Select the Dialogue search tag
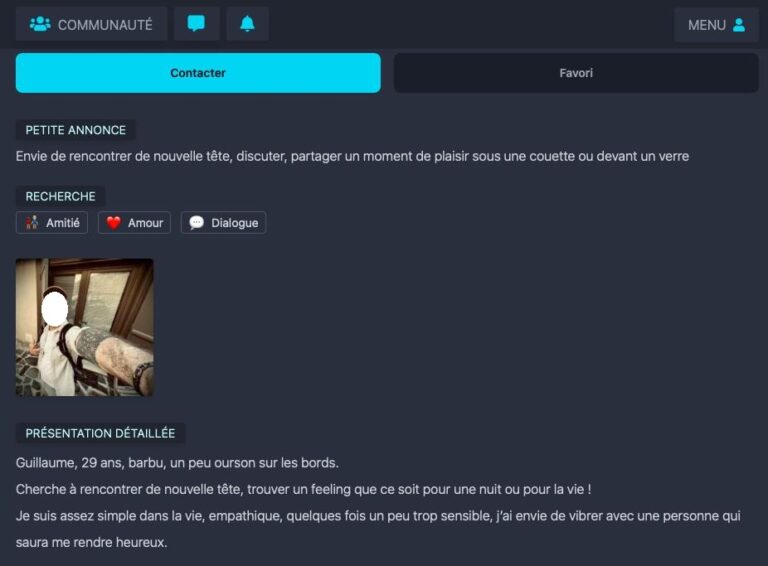Viewport: 768px width, 566px height. [x=223, y=223]
